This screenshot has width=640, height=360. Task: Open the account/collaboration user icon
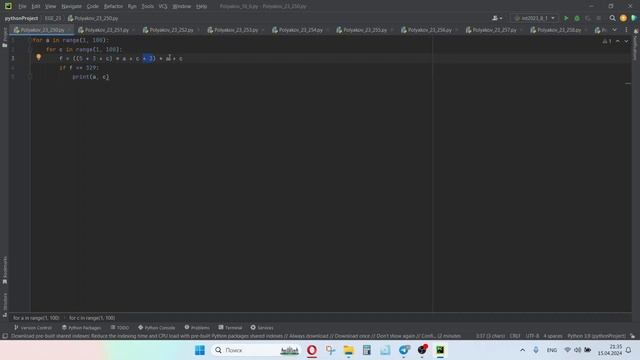click(x=497, y=18)
